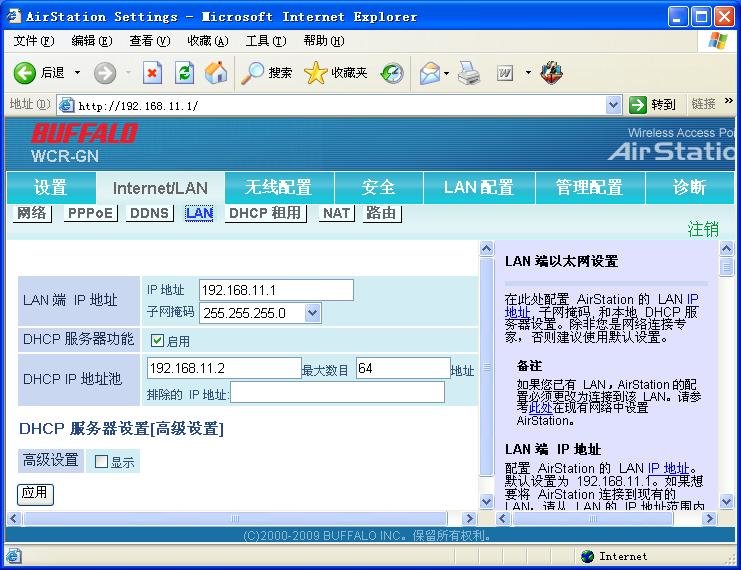Screen dimensions: 741x570
Task: Expand the subnet mask 255.255.255.0 dropdown
Action: (x=312, y=313)
